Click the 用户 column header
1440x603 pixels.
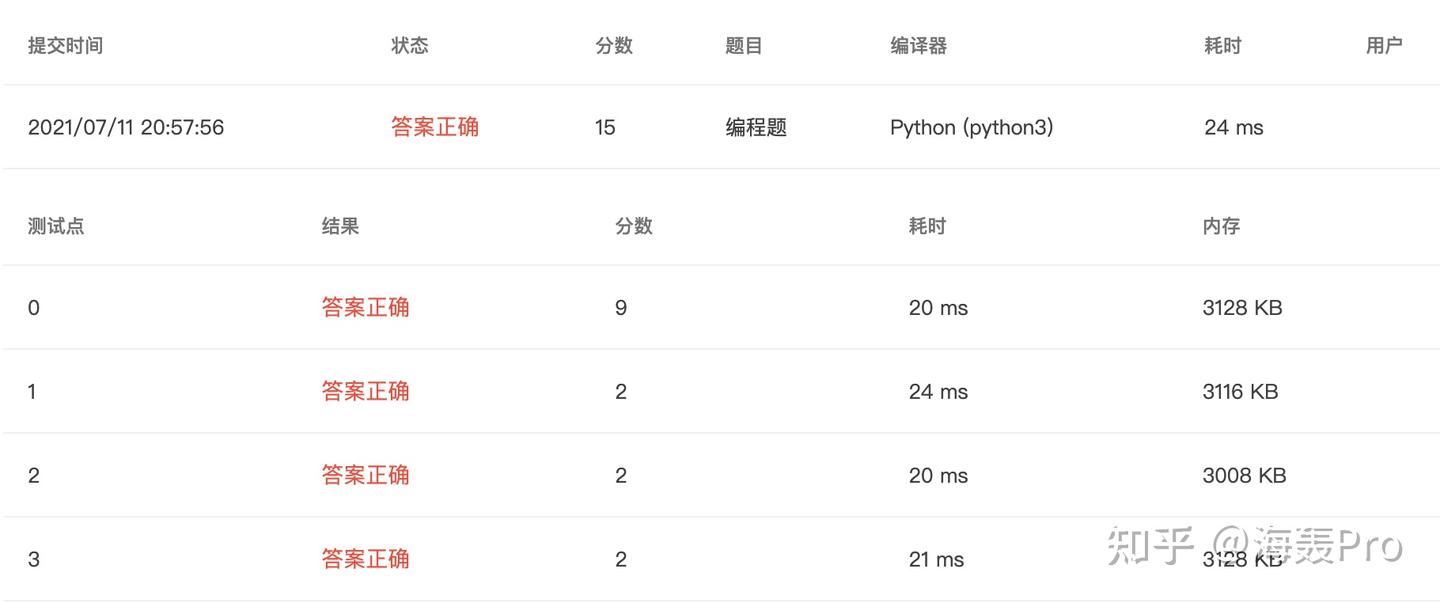click(x=1384, y=45)
